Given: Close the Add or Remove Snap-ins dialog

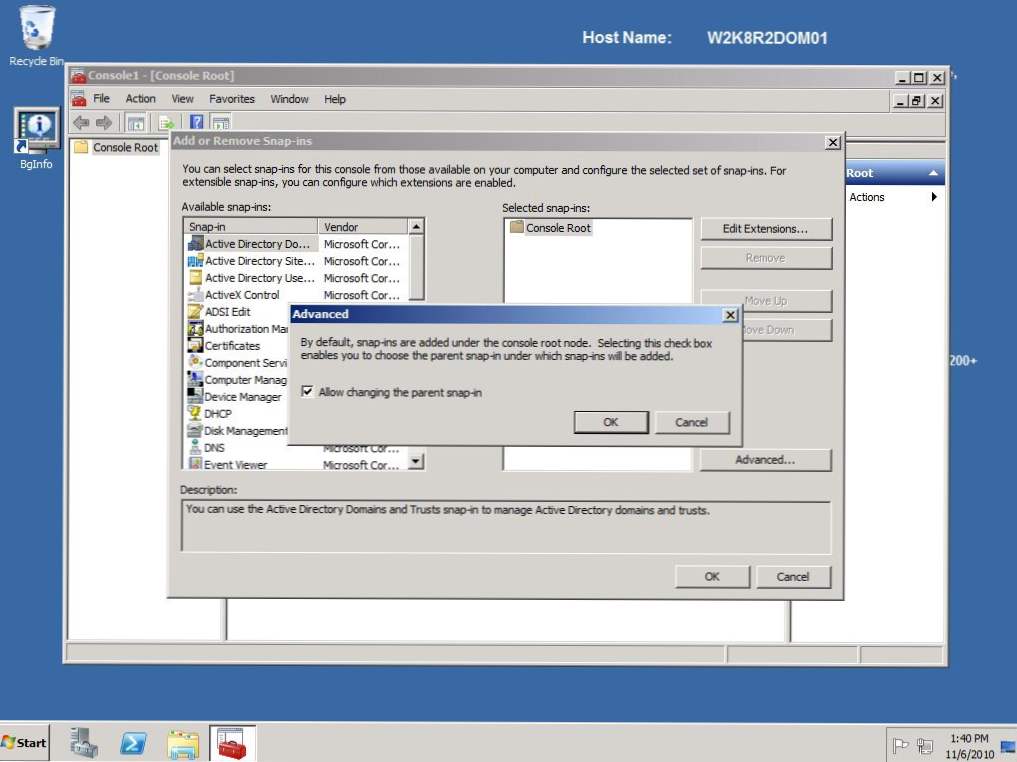Looking at the screenshot, I should click(833, 143).
